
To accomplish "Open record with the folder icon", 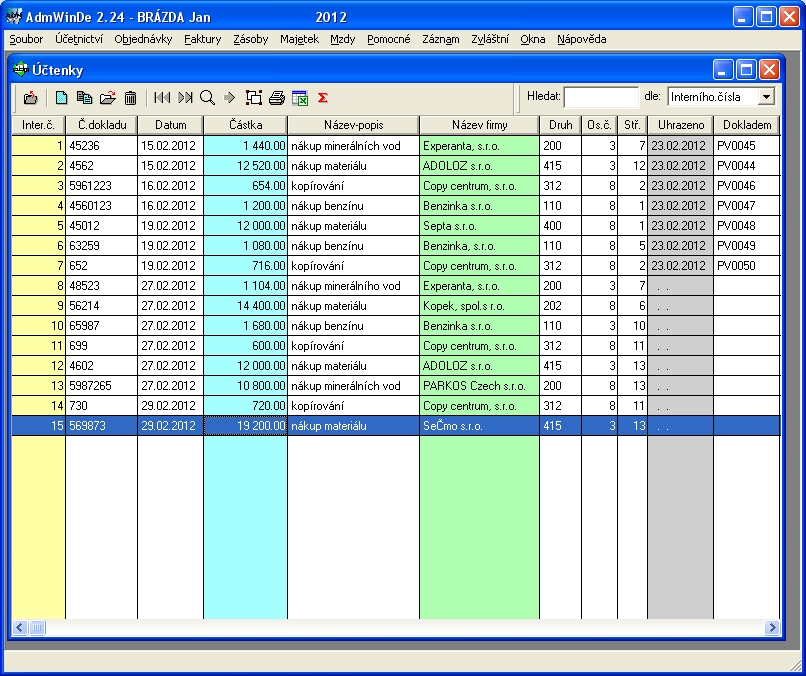I will coord(107,98).
